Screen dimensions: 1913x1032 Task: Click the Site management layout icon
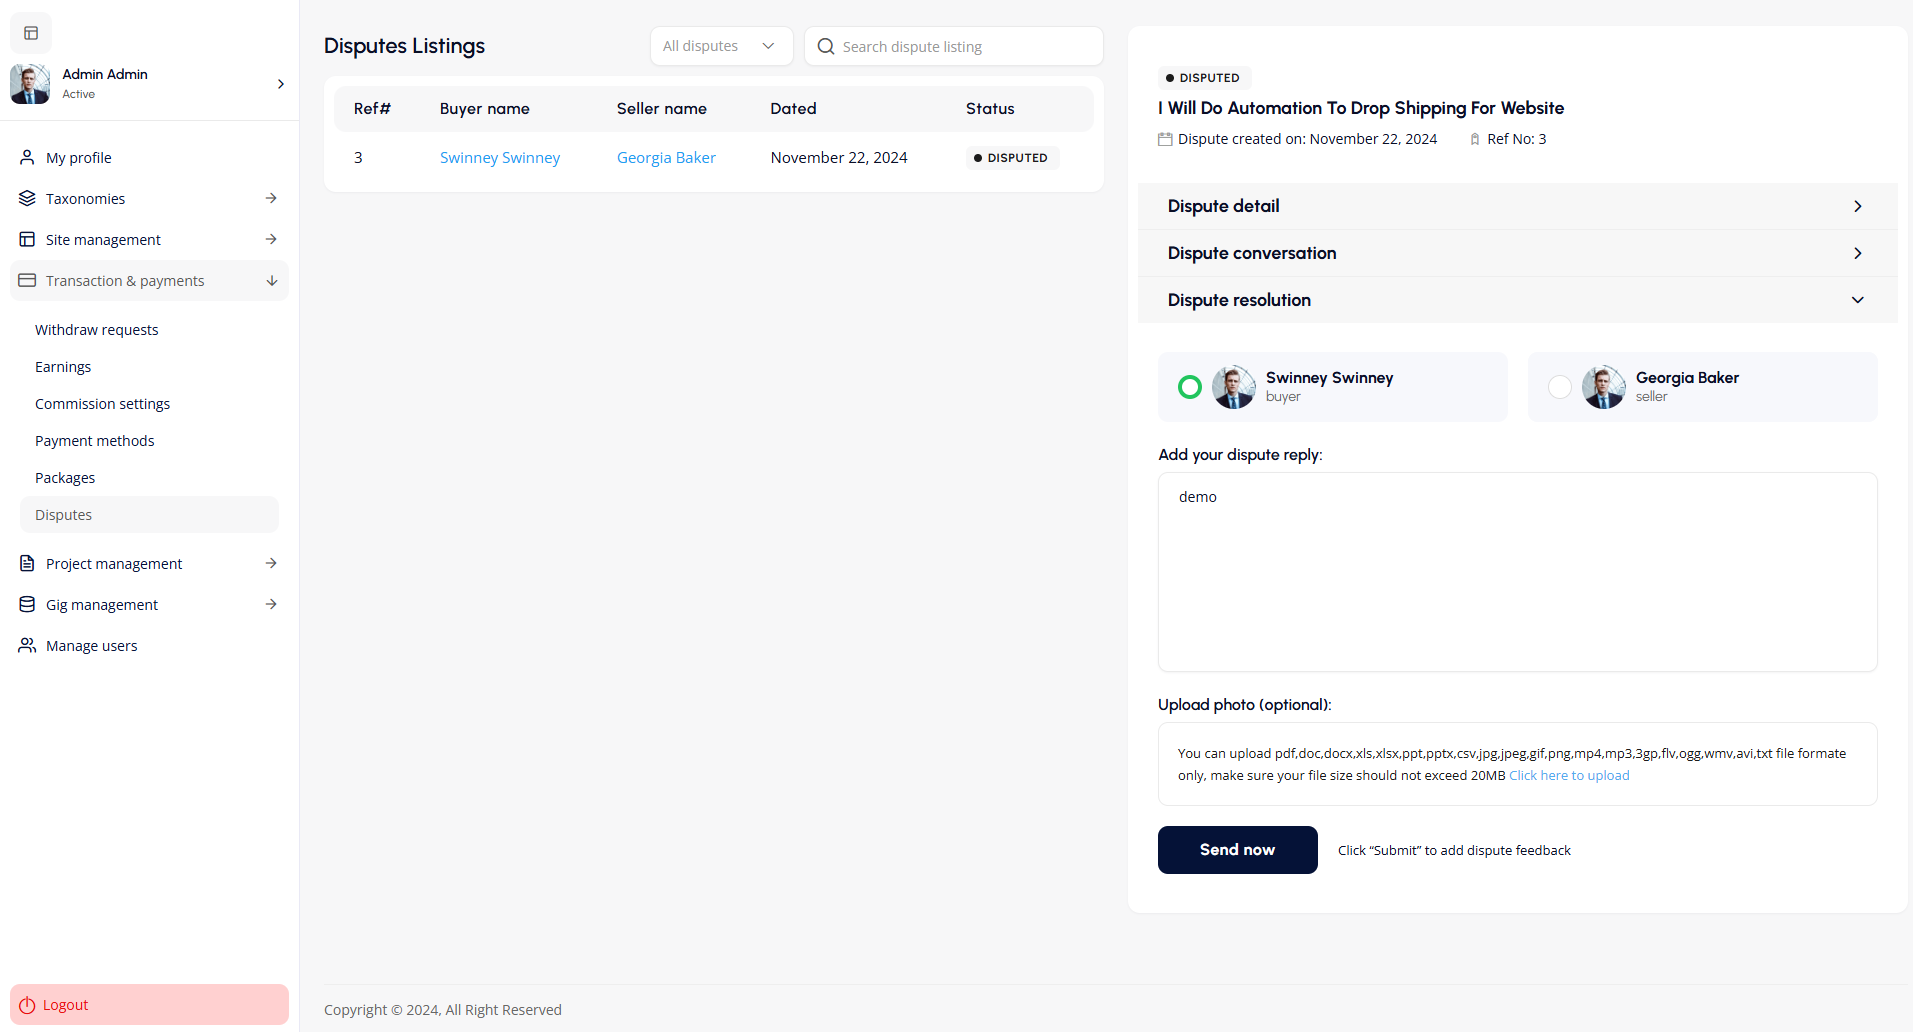[x=27, y=239]
